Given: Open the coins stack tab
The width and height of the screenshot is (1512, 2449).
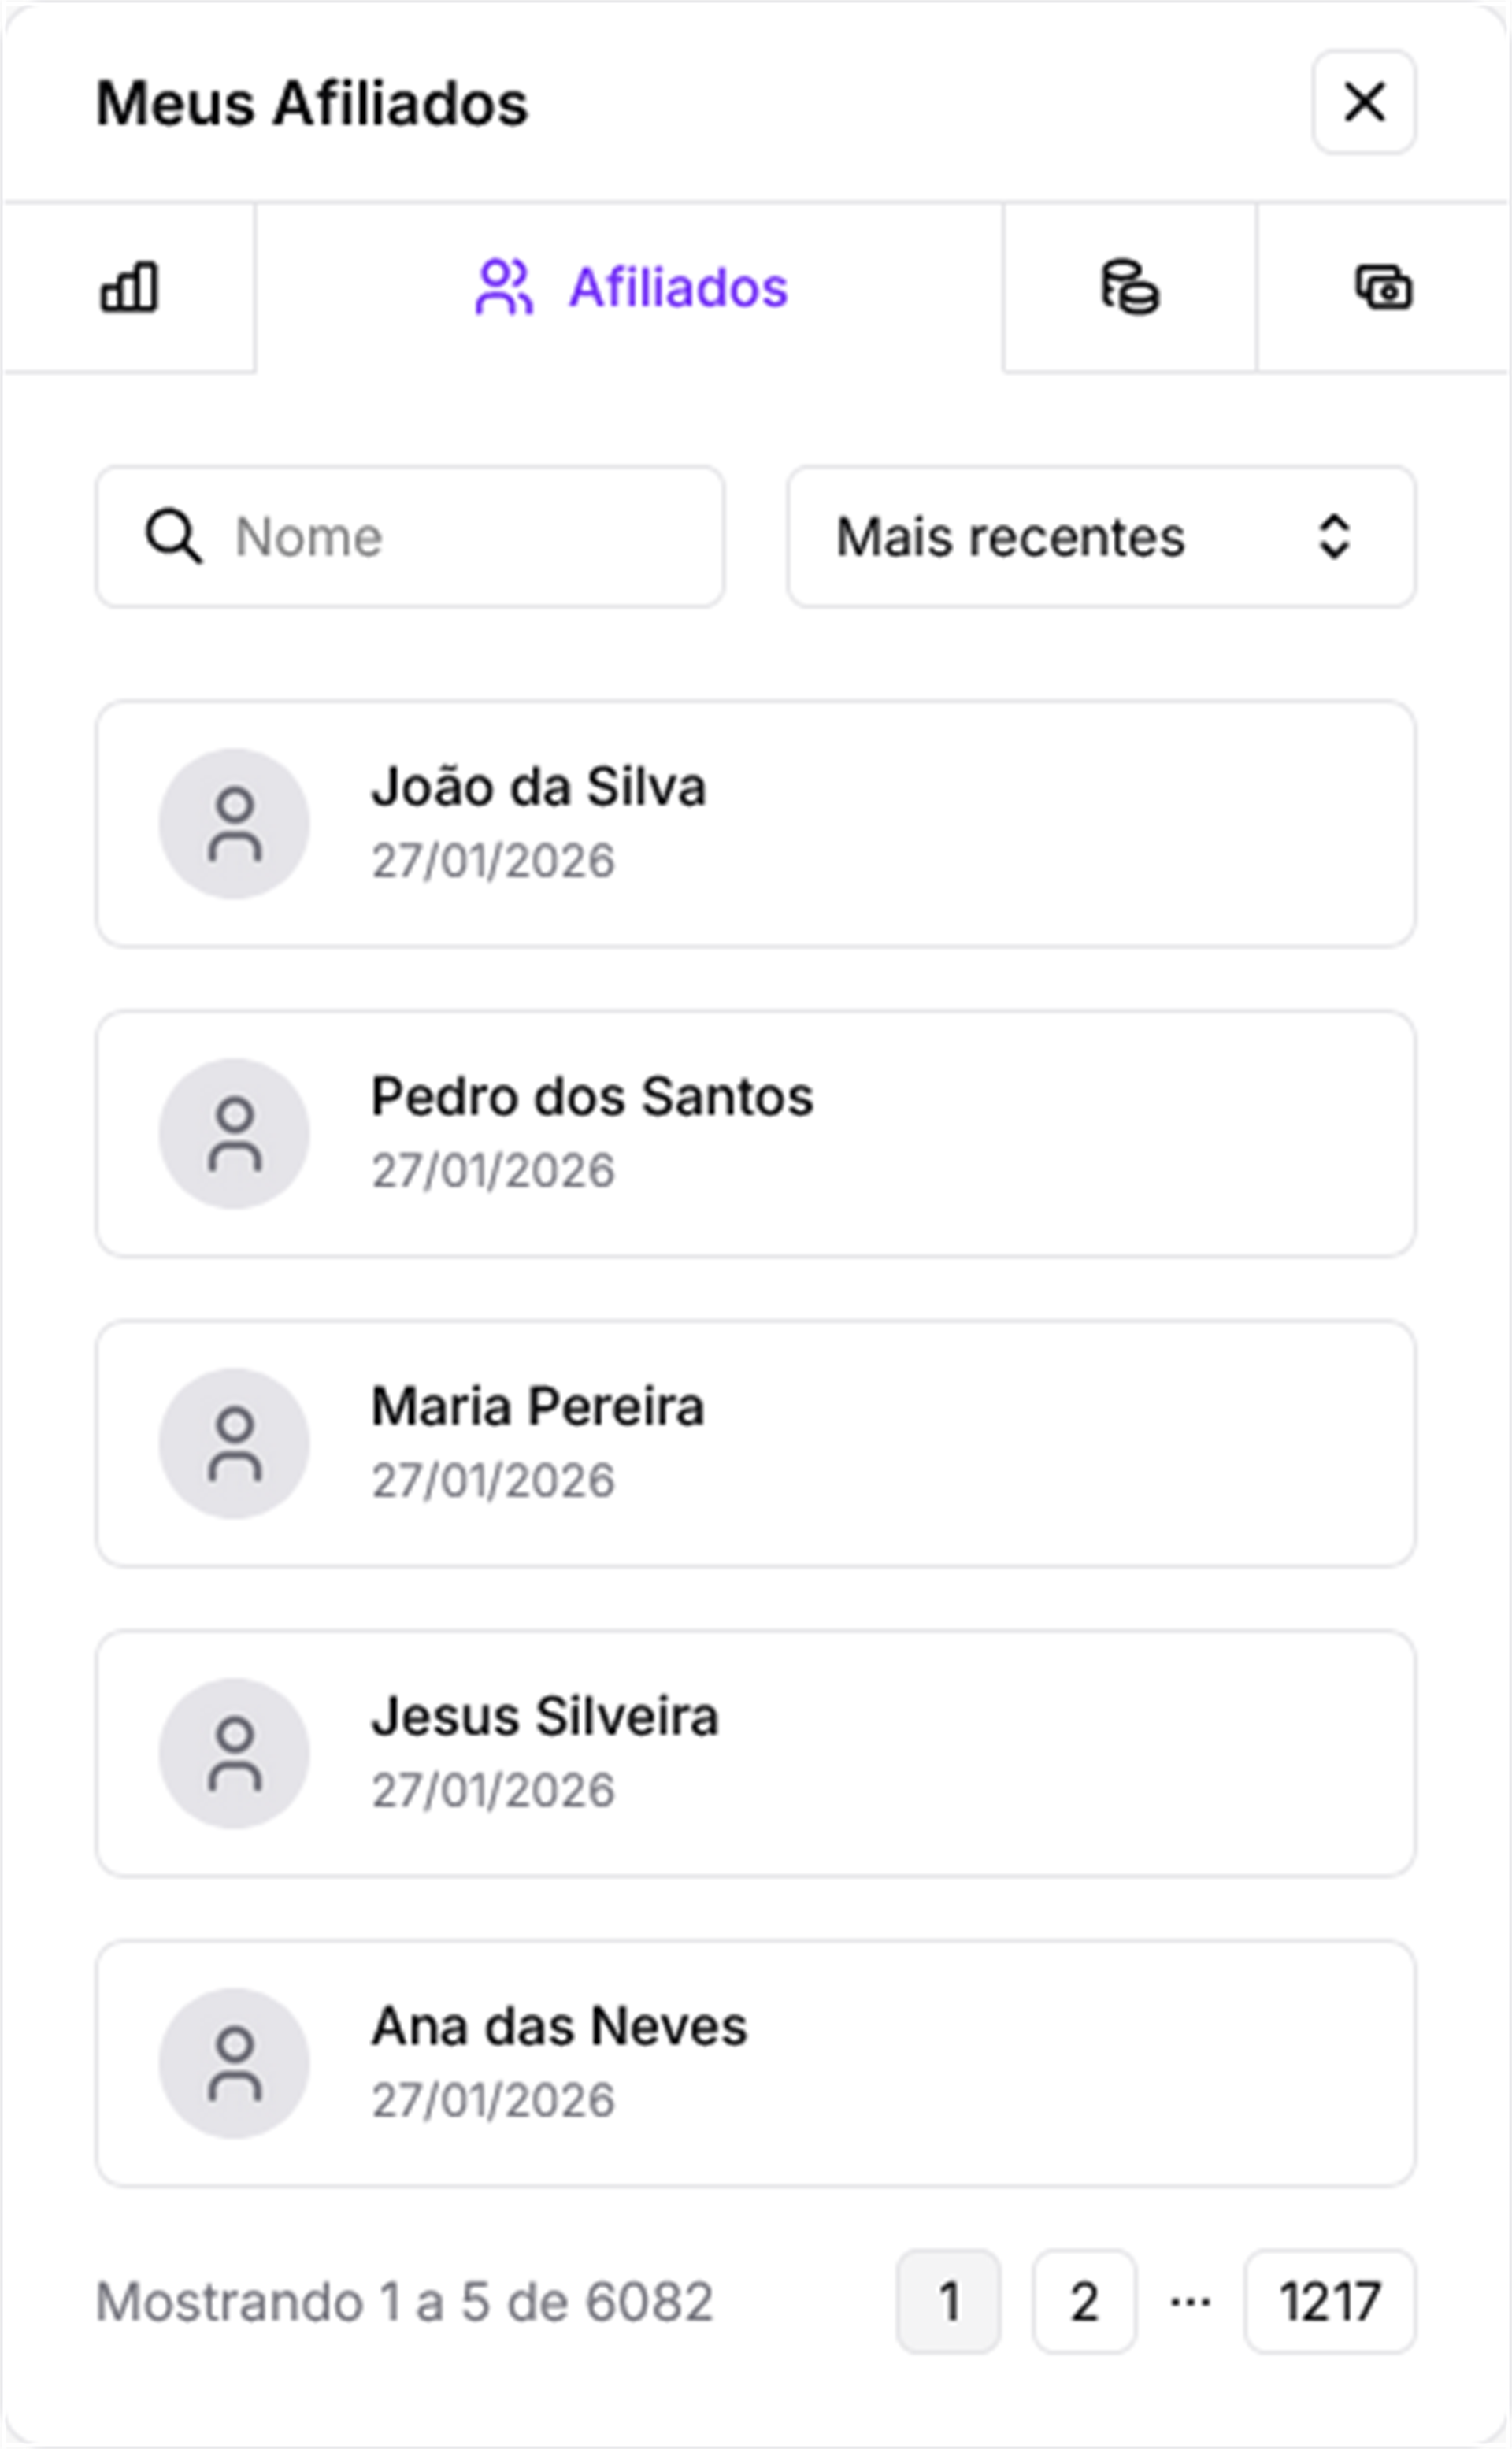Looking at the screenshot, I should pyautogui.click(x=1130, y=288).
